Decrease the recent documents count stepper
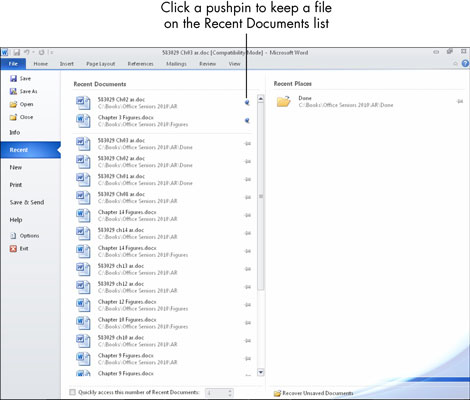Image resolution: width=470 pixels, height=400 pixels. pos(230,395)
